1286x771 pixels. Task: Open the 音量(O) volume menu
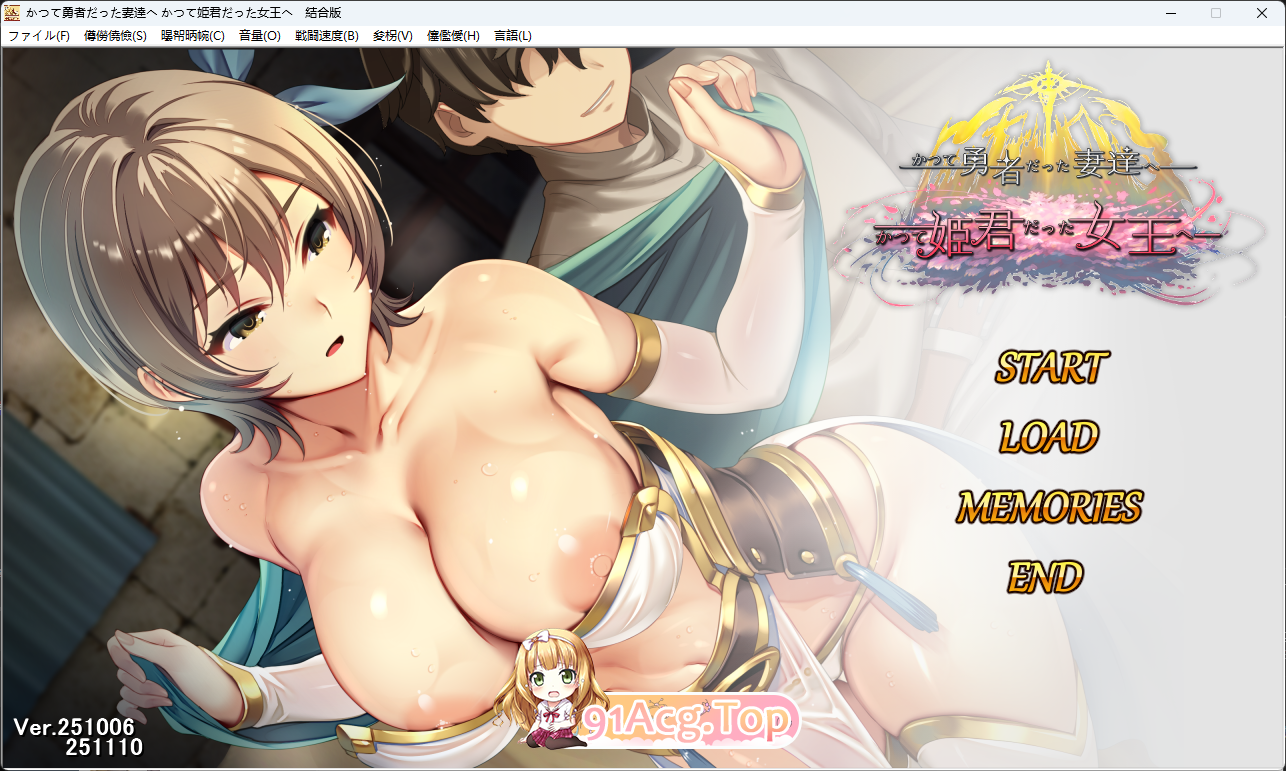(259, 36)
